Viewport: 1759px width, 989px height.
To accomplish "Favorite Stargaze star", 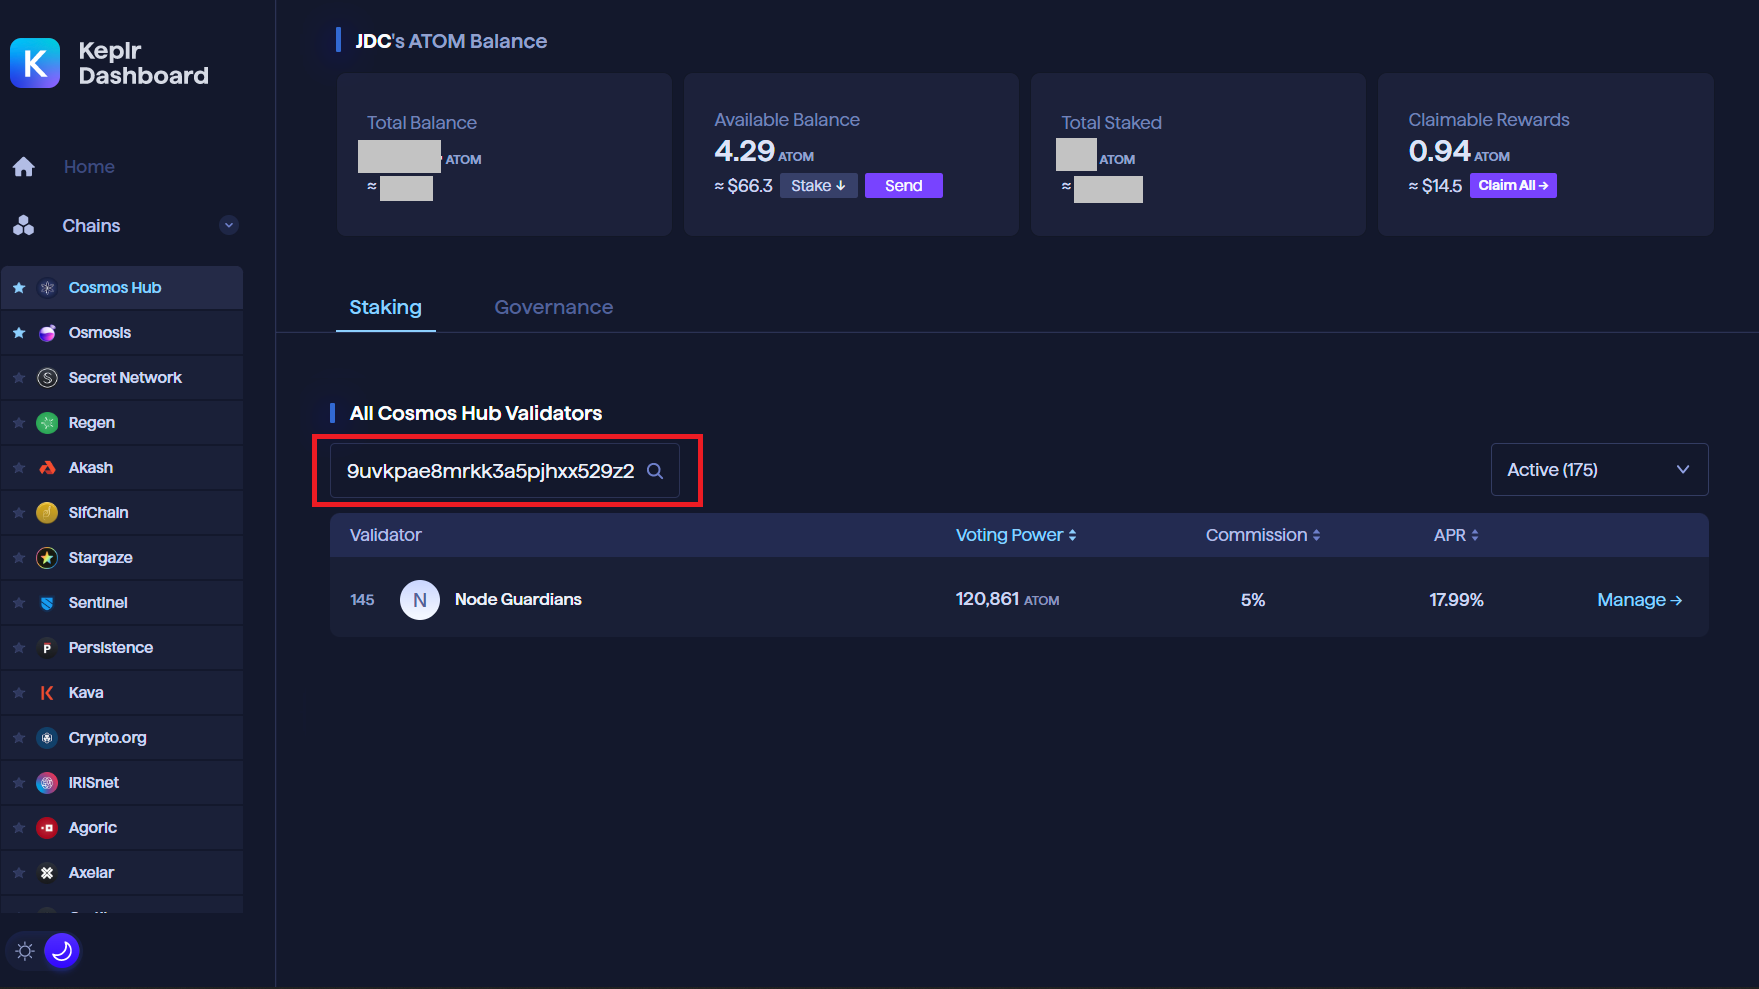I will (x=19, y=558).
